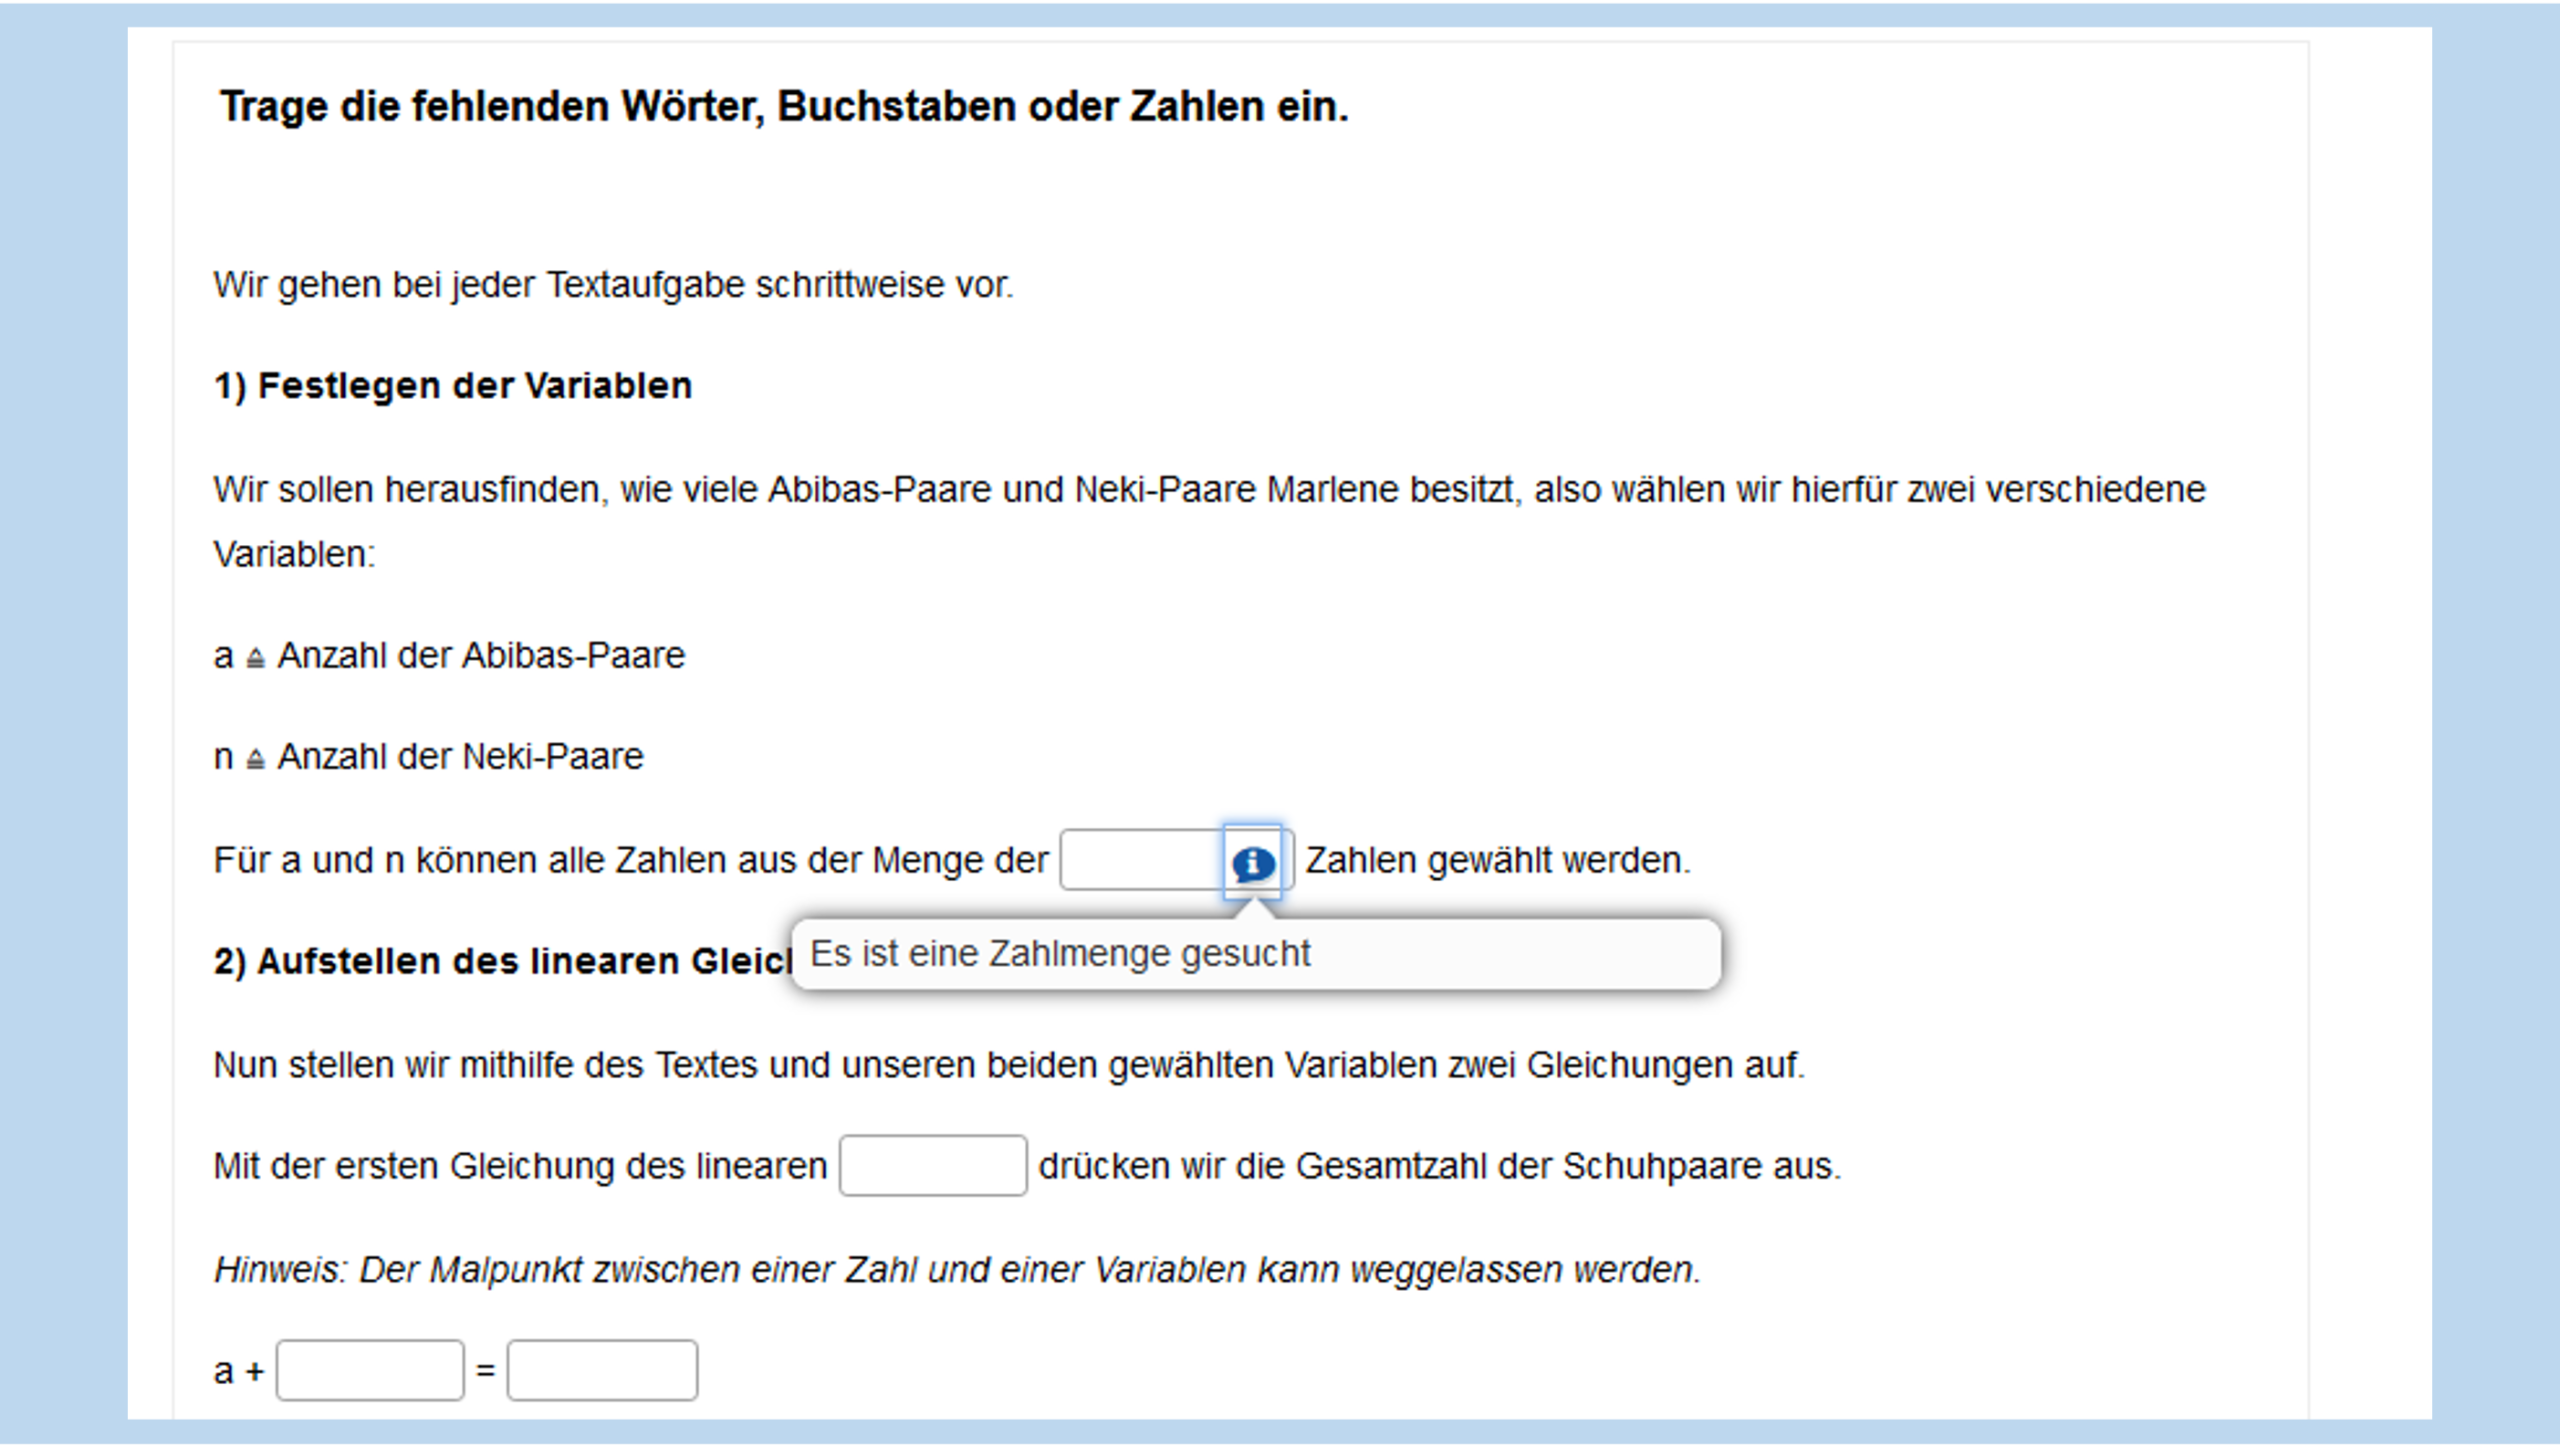Click 'Wir sollen herausfinden' paragraph text
The image size is (2560, 1447).
coord(1208,490)
